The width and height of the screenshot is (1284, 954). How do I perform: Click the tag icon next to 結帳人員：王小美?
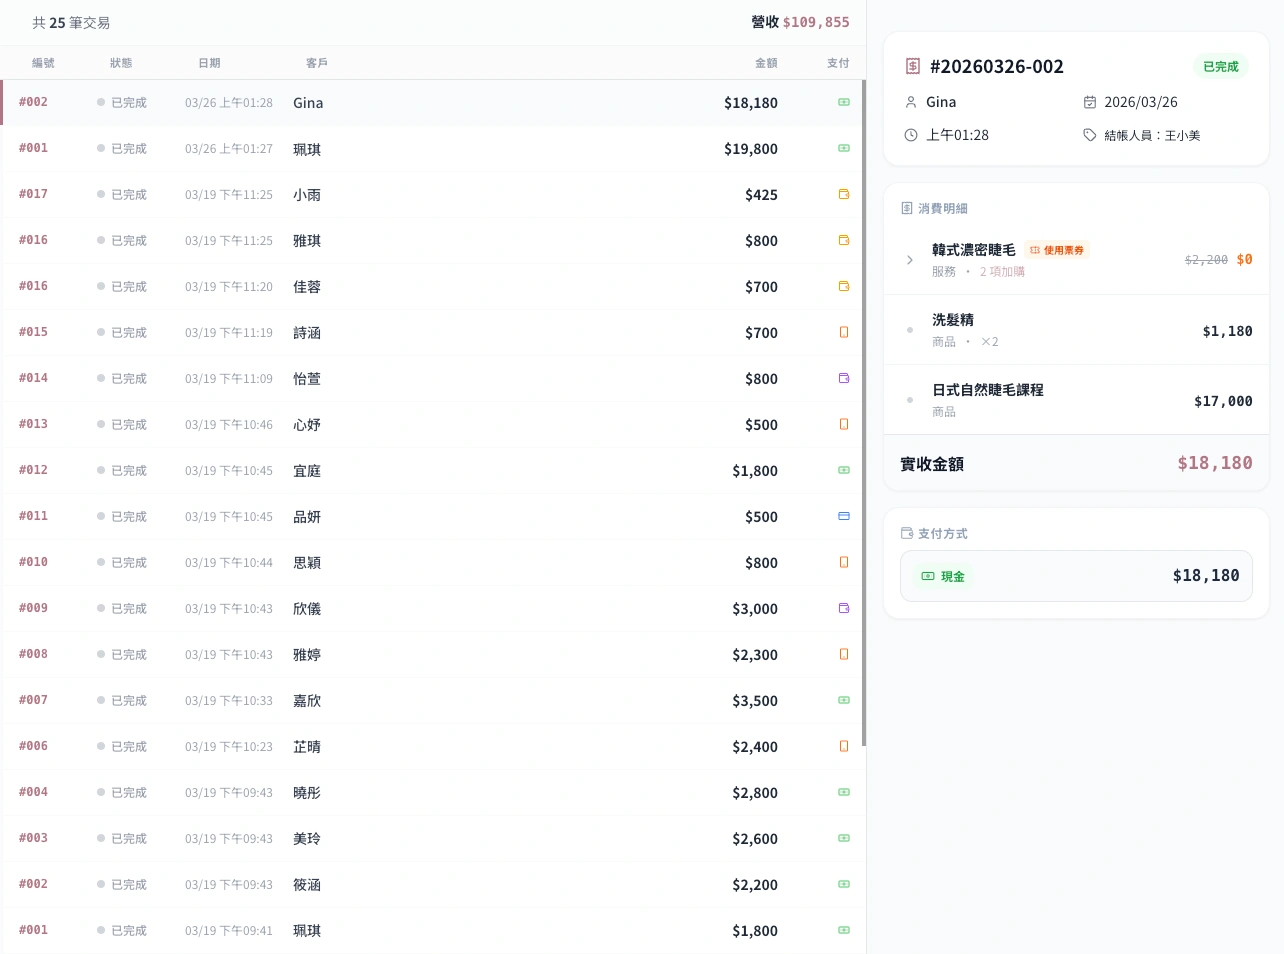tap(1090, 135)
